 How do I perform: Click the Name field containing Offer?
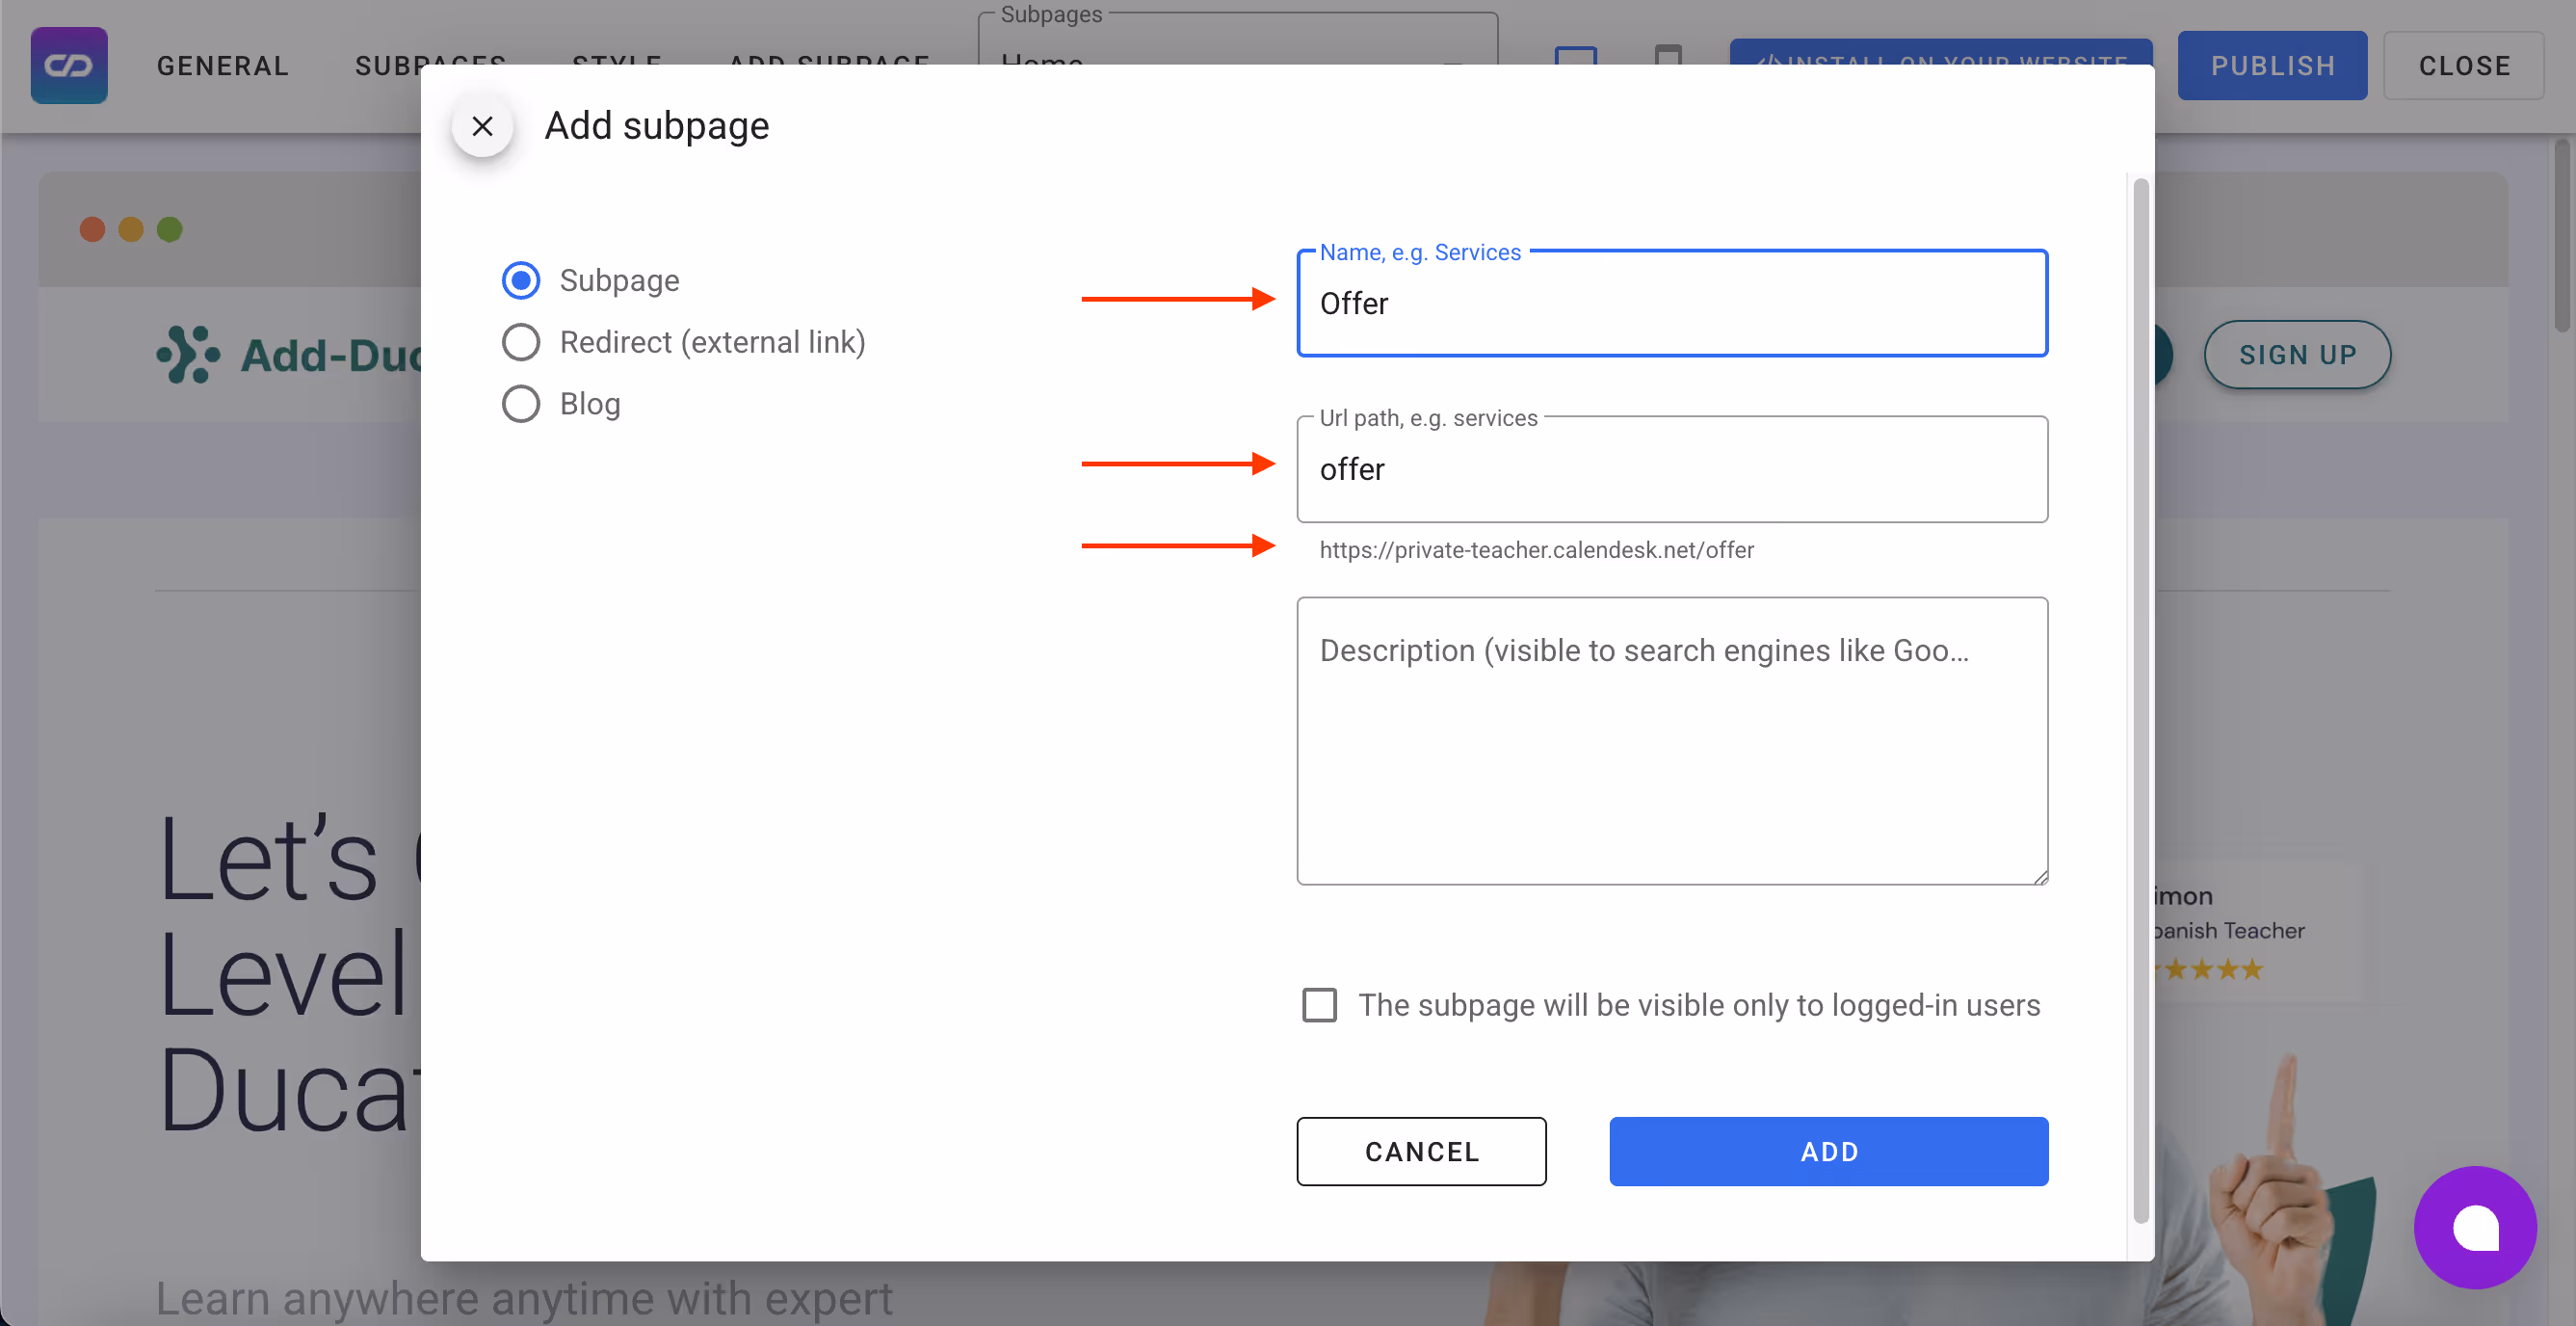(1671, 304)
